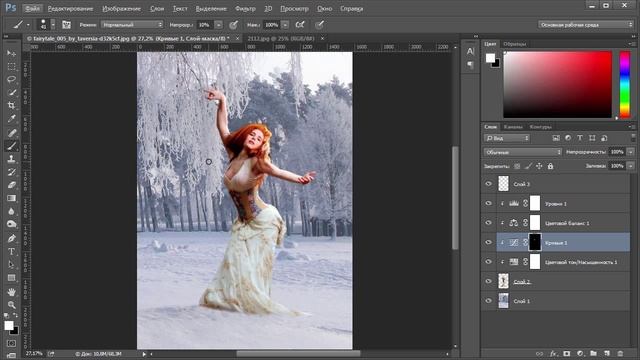
Task: Select the Eraser tool
Action: click(11, 185)
